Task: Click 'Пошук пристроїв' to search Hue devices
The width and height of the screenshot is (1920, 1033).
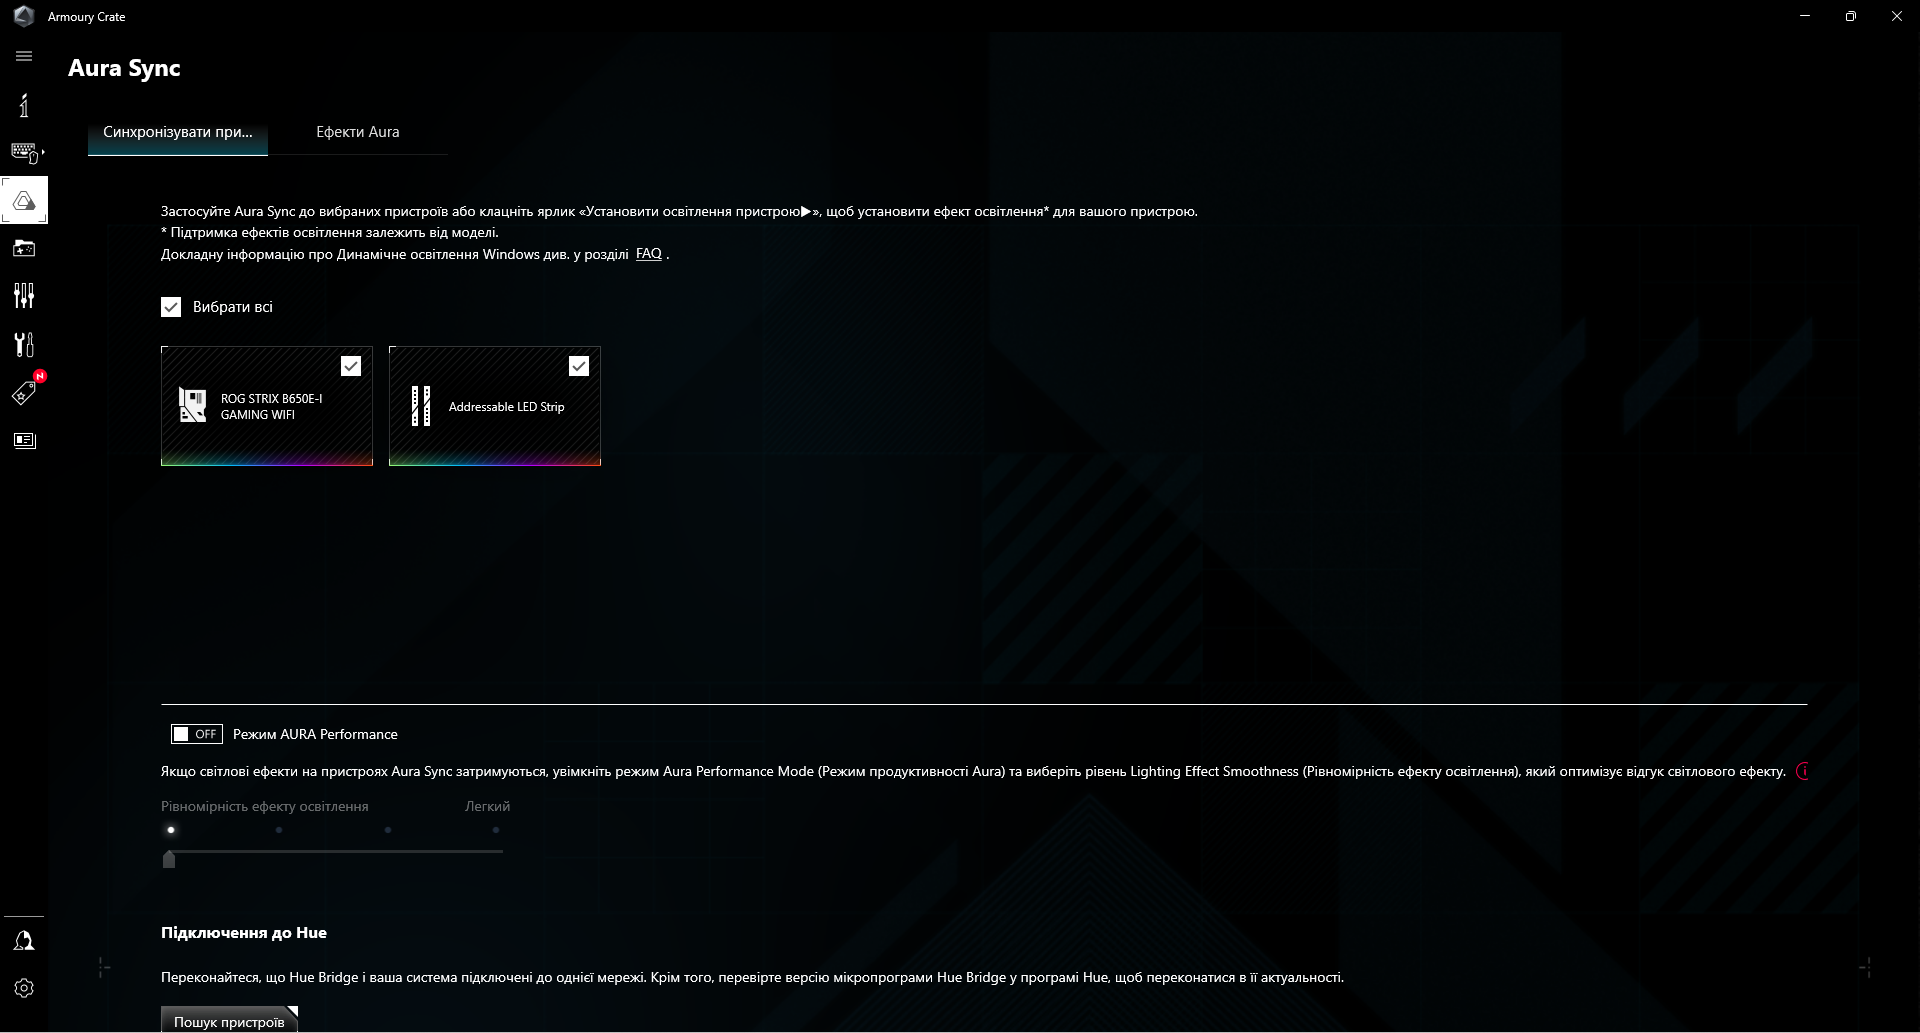Action: click(229, 1021)
